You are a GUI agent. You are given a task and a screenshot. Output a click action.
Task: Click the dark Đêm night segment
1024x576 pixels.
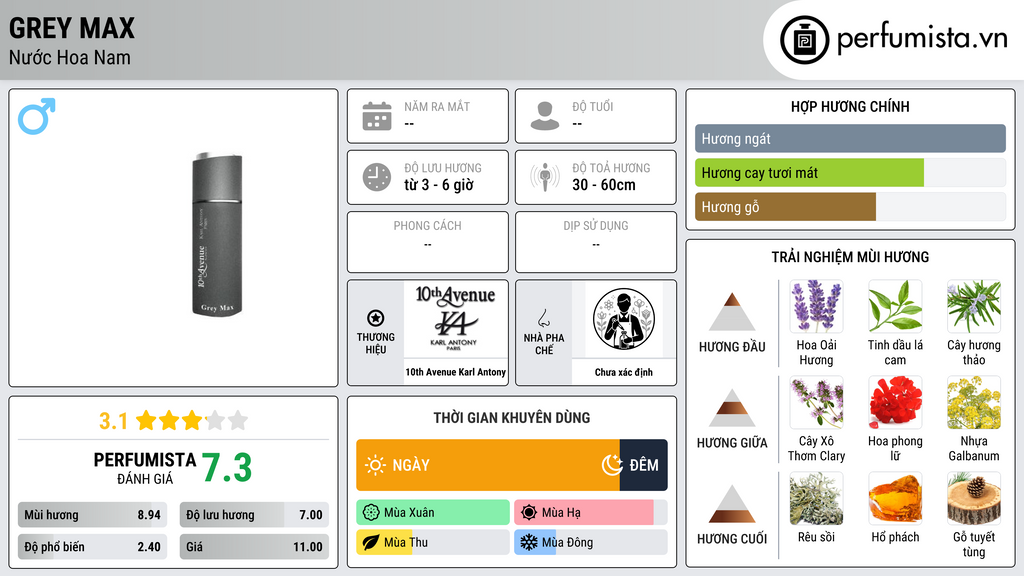click(x=643, y=465)
